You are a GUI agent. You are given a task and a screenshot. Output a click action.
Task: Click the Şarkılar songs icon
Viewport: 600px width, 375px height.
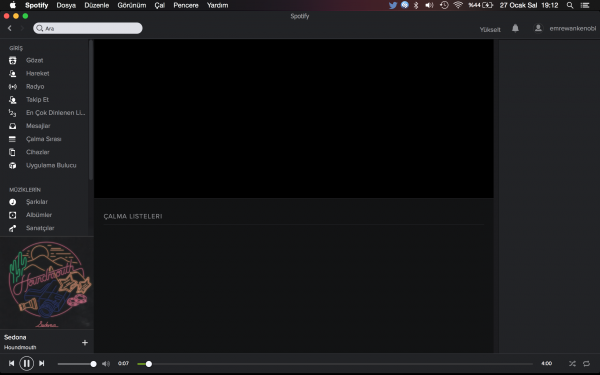point(13,202)
